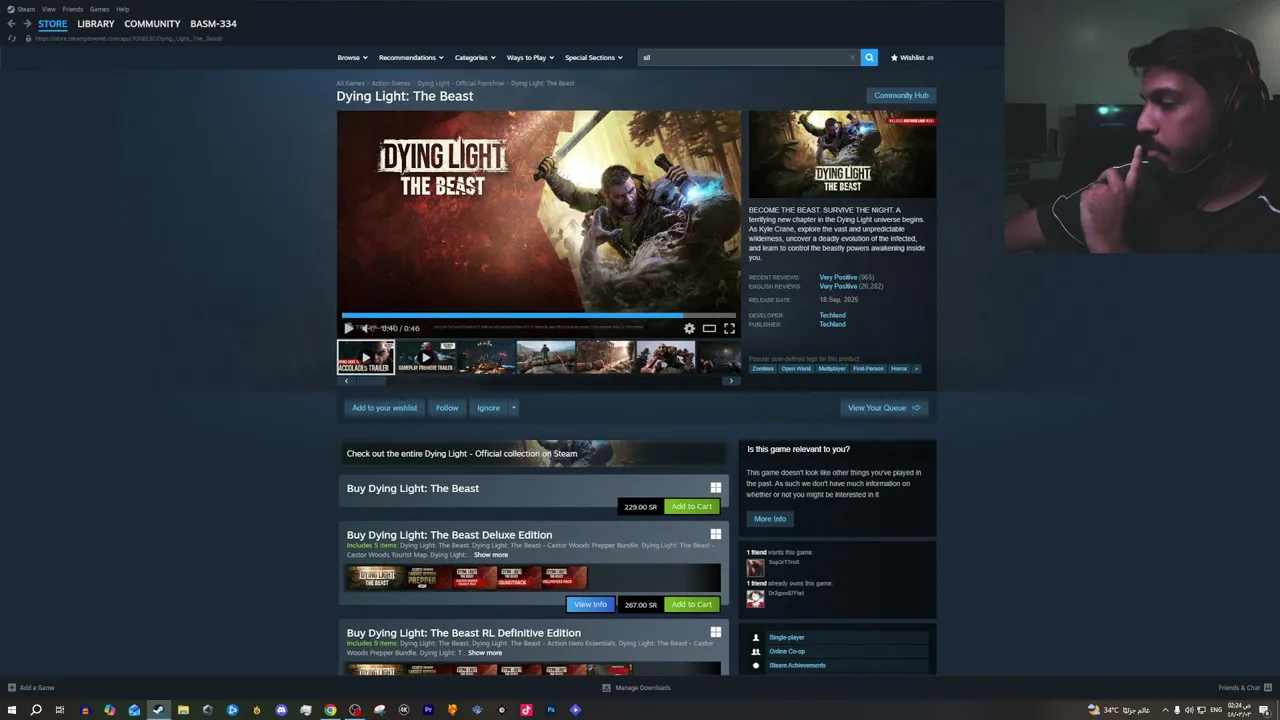Add the game to your wishlist
1280x720 pixels.
[x=385, y=407]
